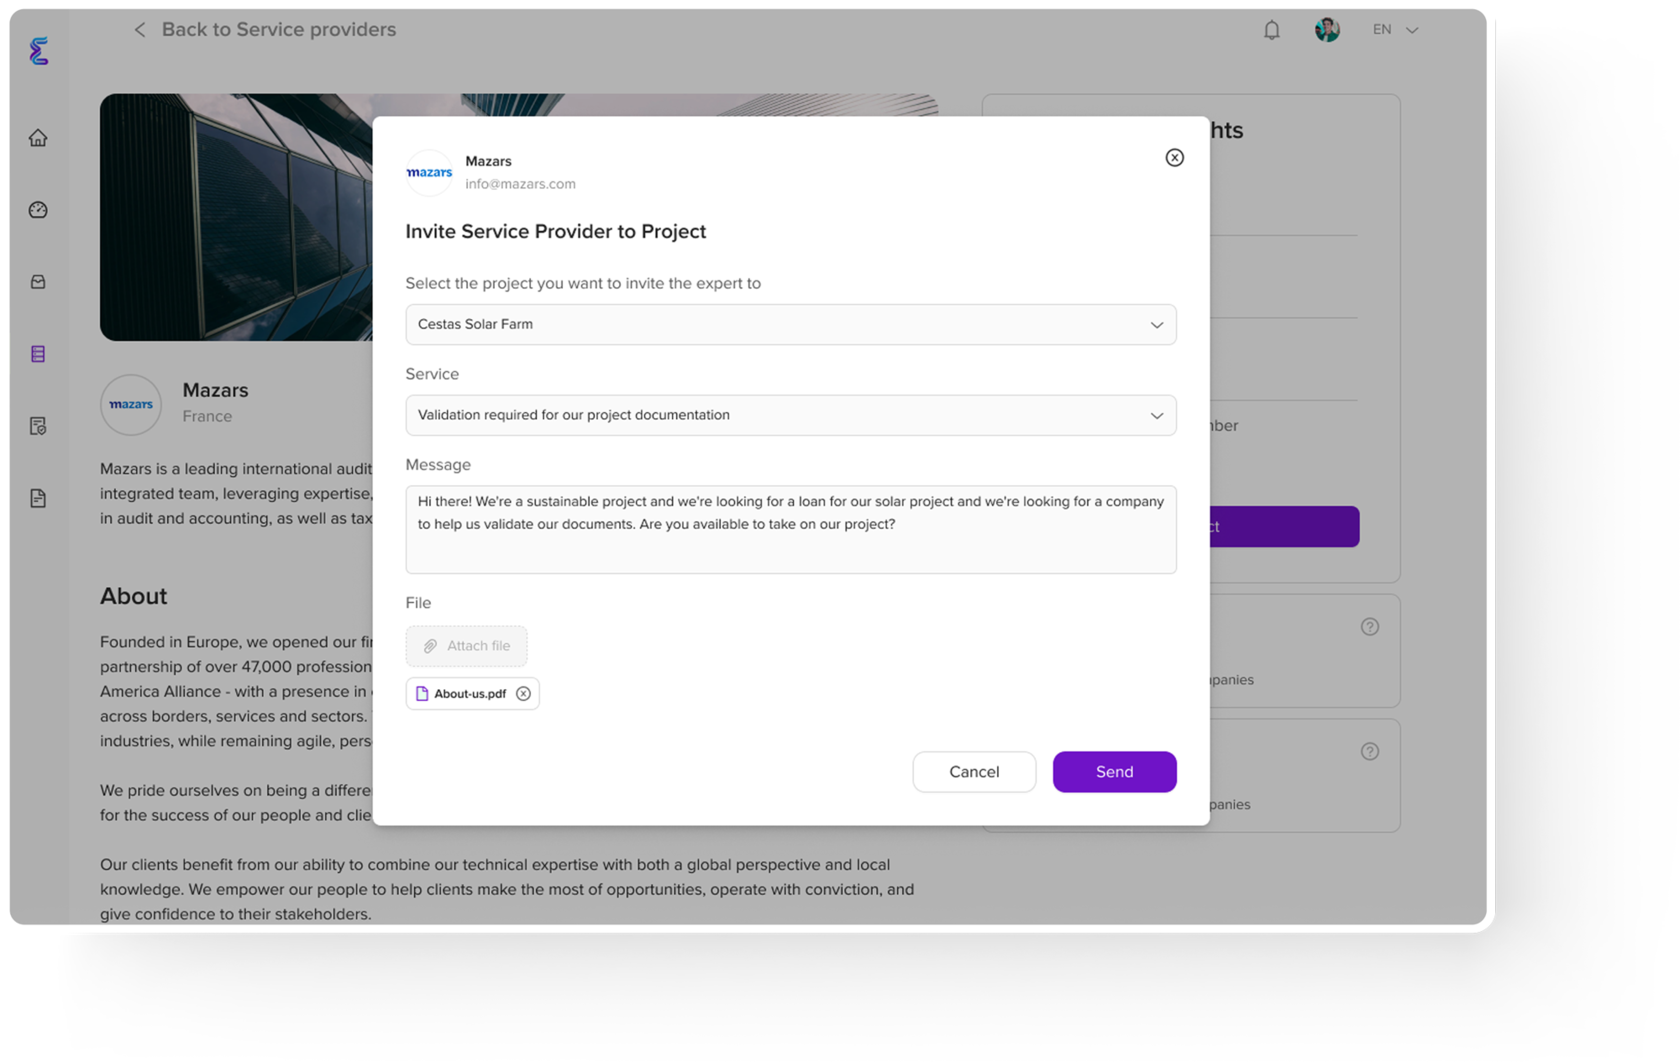
Task: Open the dashboard gauge icon in sidebar
Action: [38, 210]
